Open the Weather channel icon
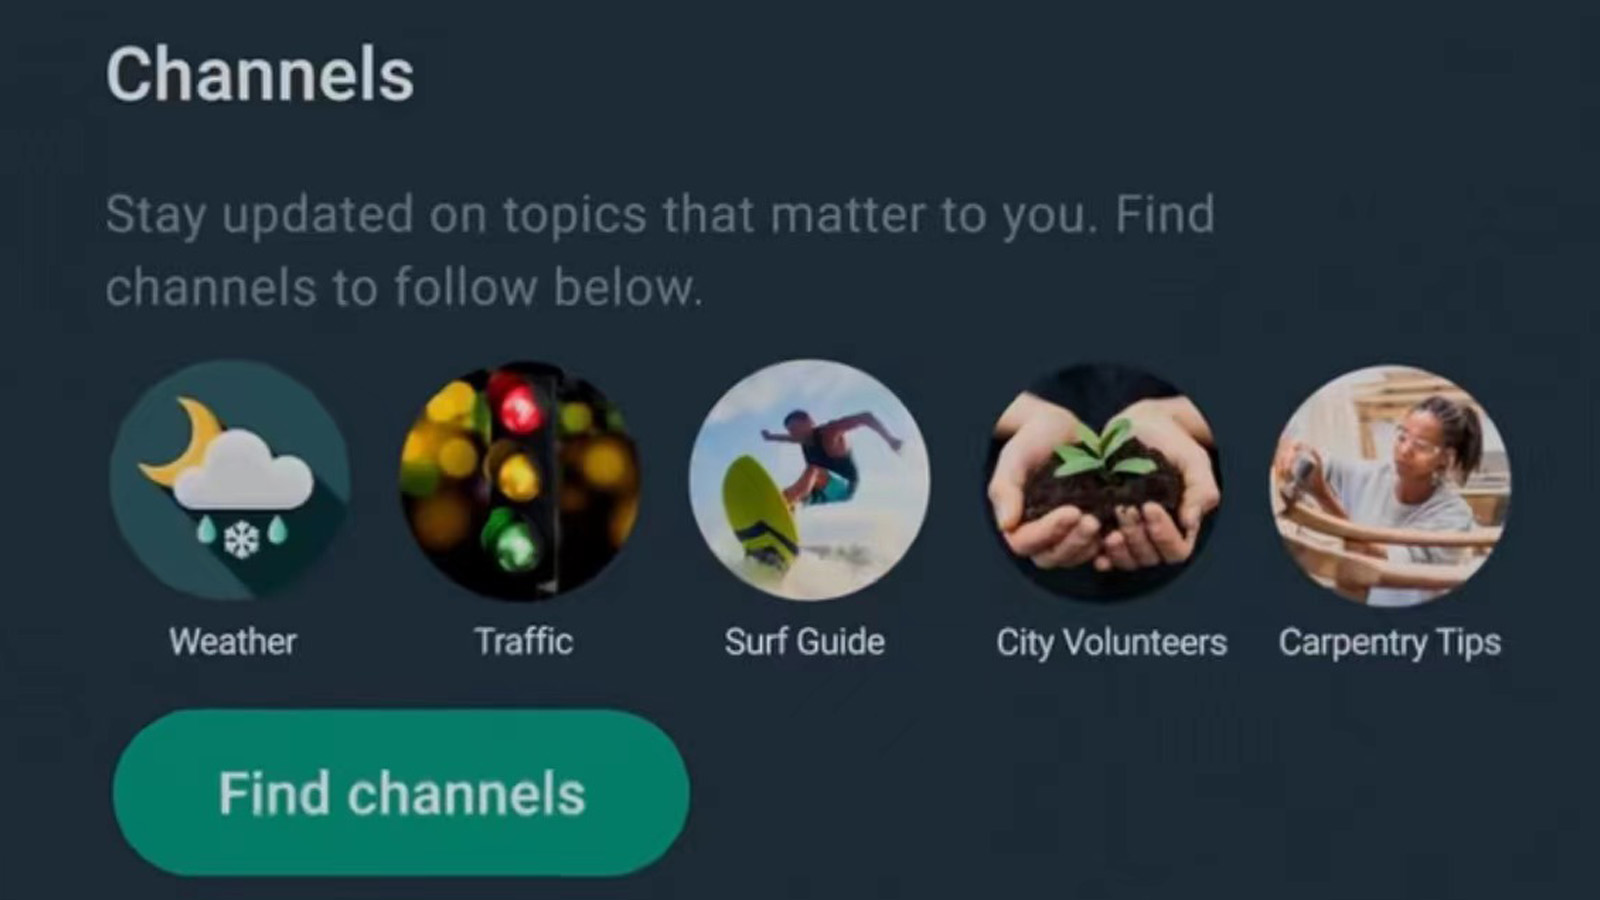Screen dimensions: 1600x900 tap(230, 481)
